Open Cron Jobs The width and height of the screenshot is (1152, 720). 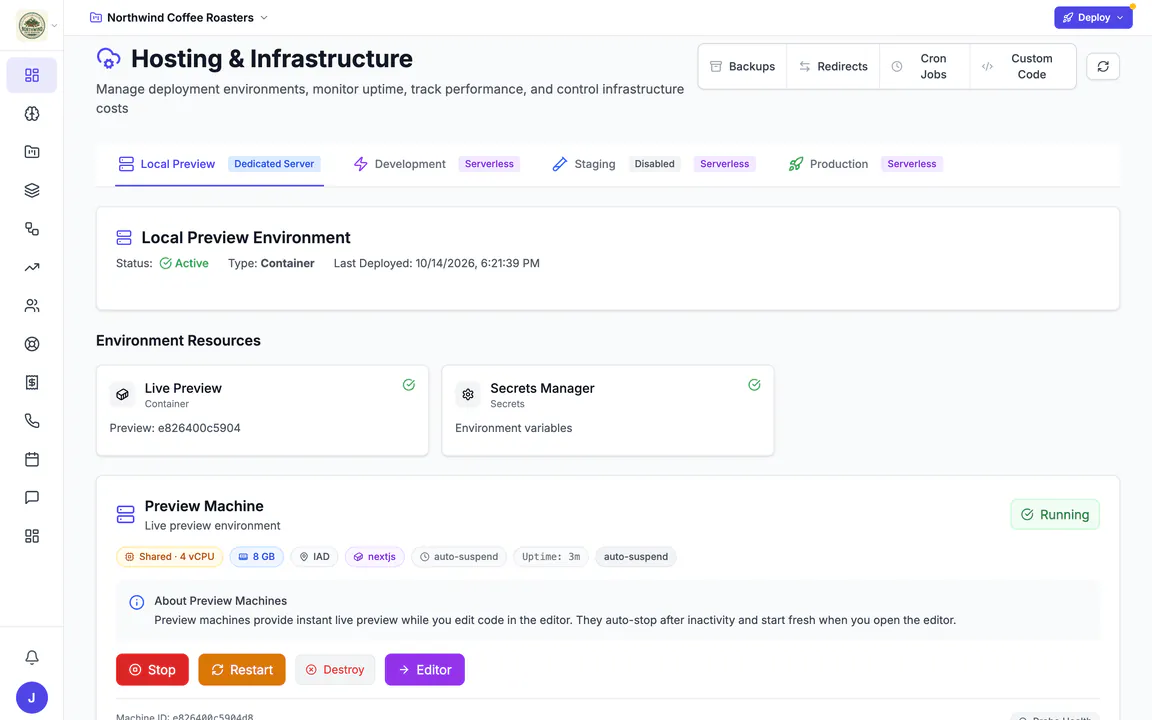[x=924, y=66]
